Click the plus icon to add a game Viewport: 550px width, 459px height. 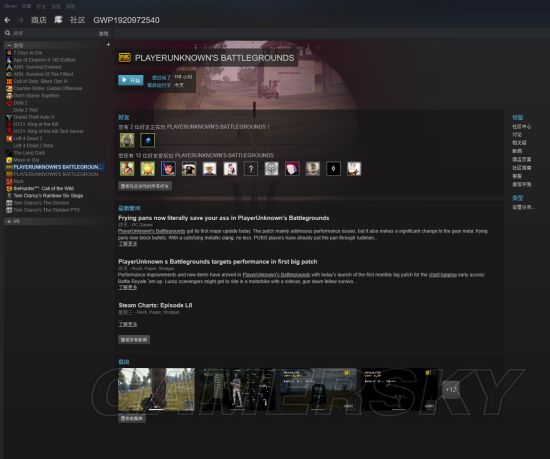108,45
